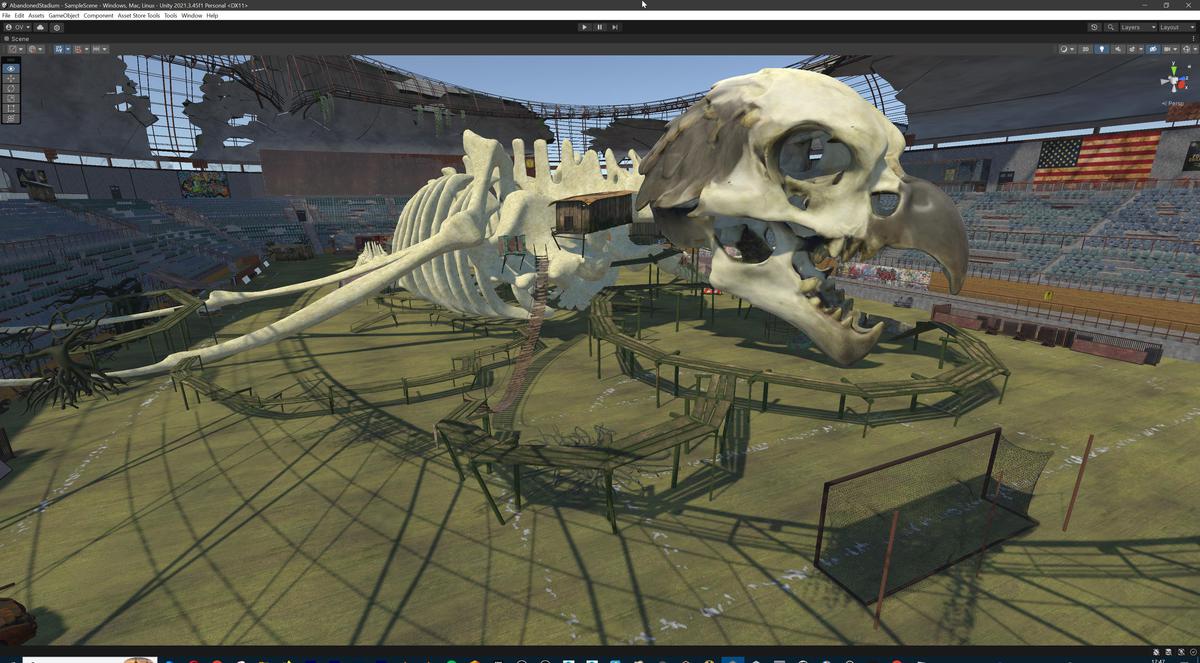Select the Rotate tool
Image resolution: width=1200 pixels, height=663 pixels.
pos(10,89)
